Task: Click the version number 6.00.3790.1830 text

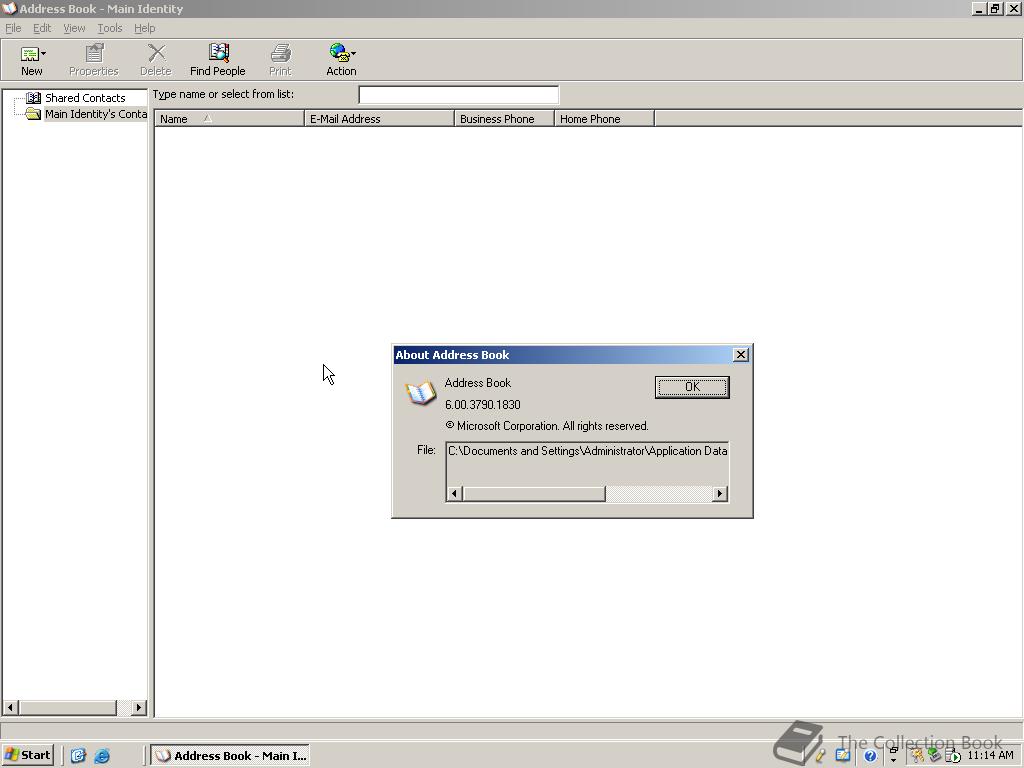Action: (x=483, y=405)
